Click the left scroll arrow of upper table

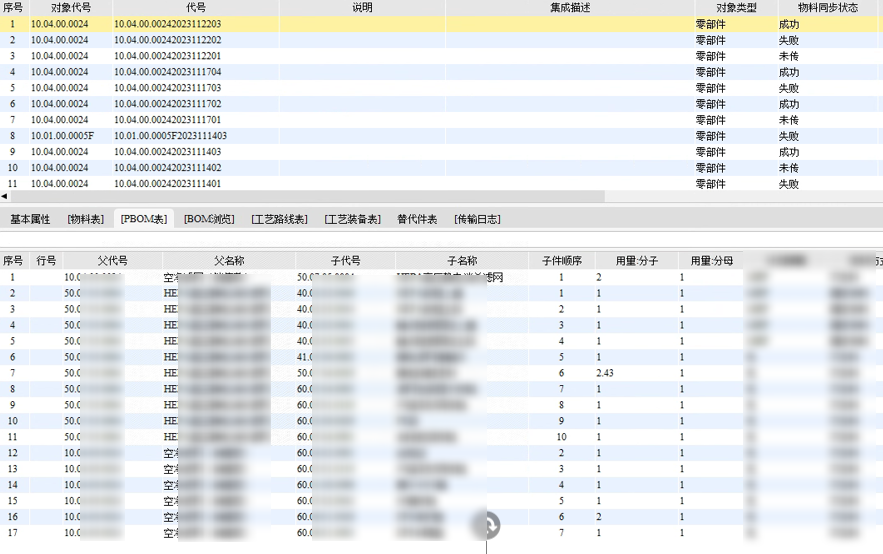[4, 196]
